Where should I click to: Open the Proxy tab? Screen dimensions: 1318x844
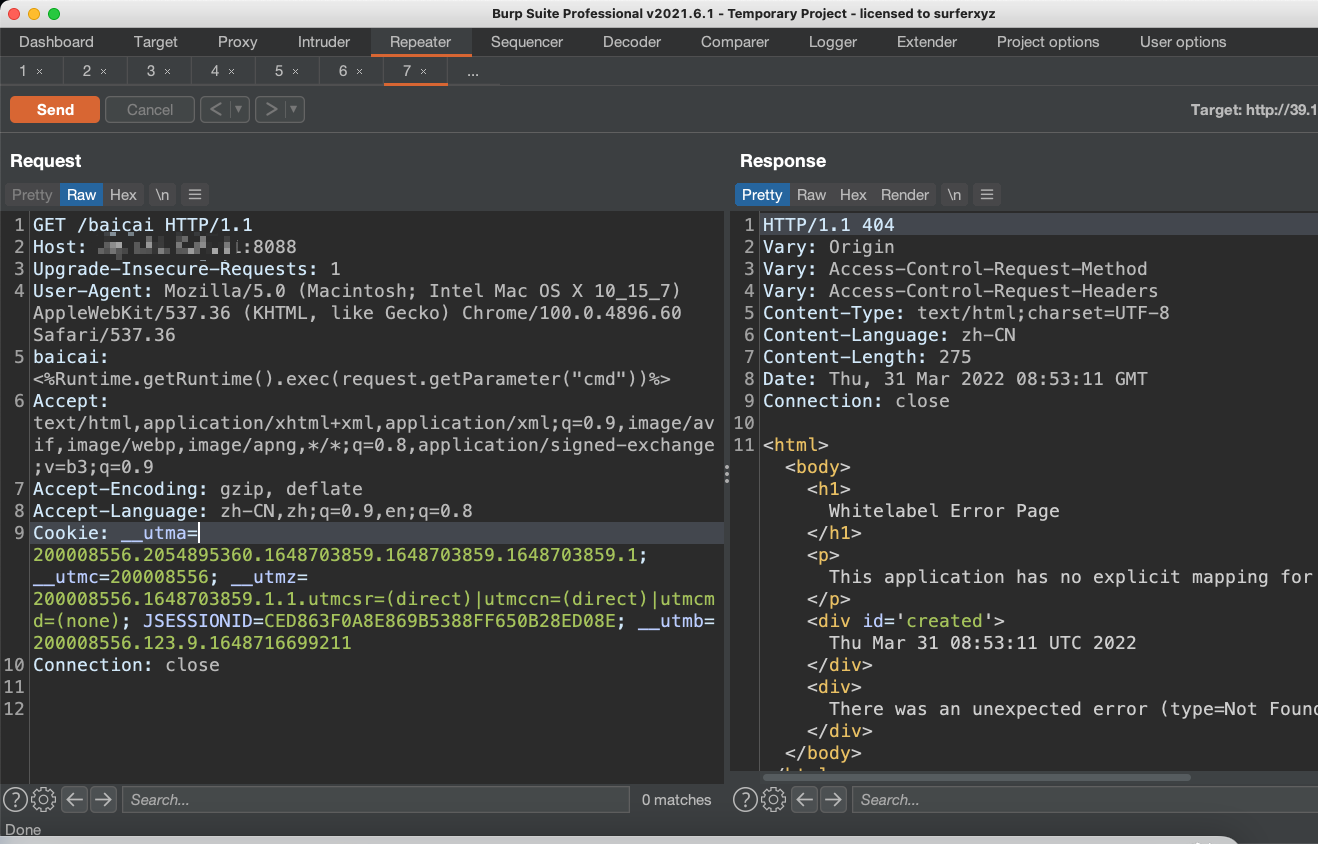[x=238, y=42]
